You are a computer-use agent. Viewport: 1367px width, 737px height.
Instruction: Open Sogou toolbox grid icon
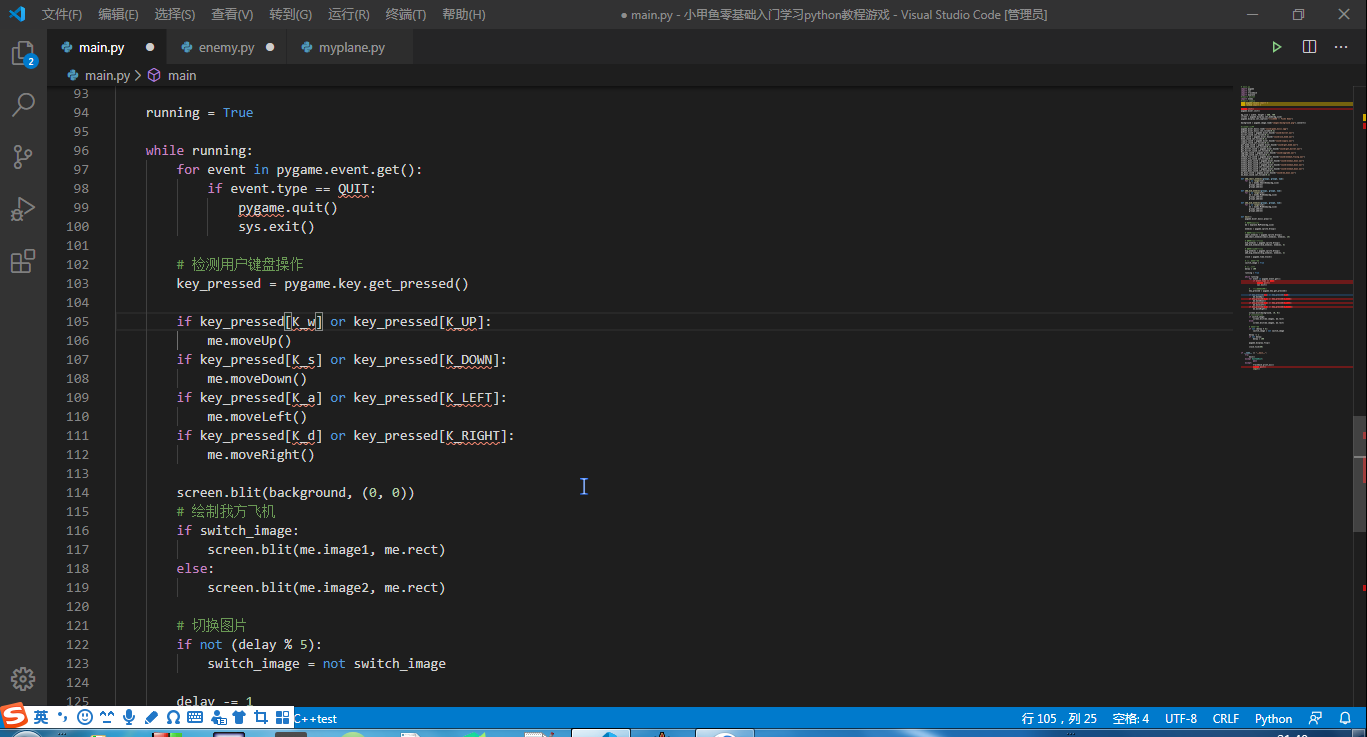click(x=283, y=717)
